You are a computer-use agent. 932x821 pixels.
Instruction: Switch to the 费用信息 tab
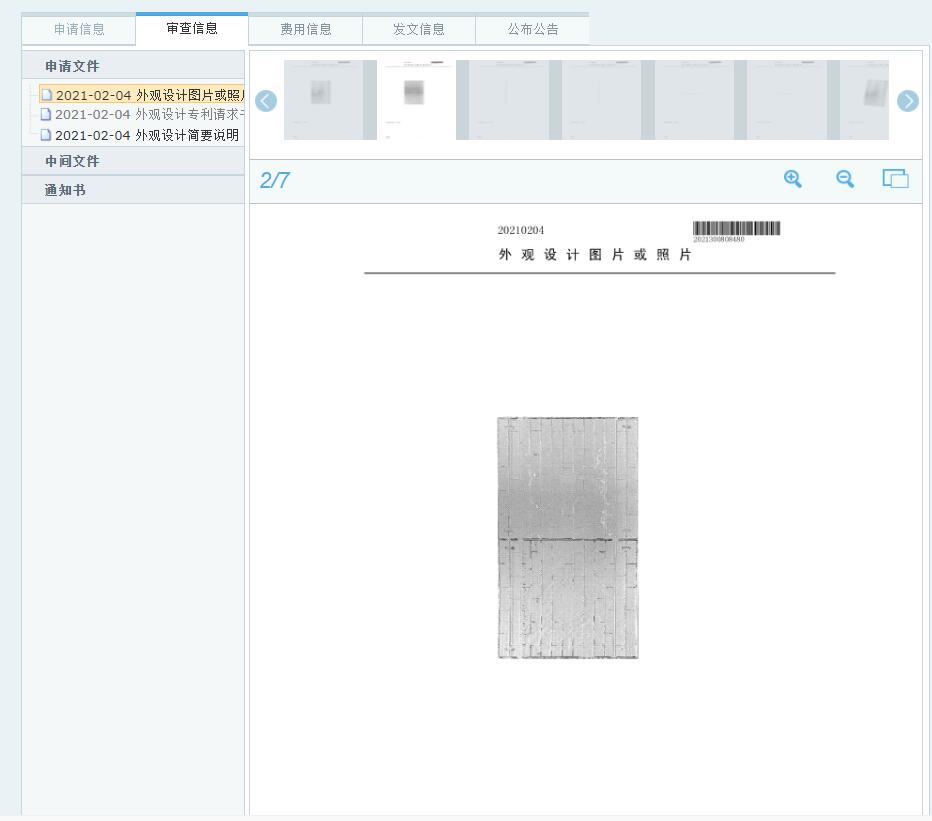(306, 29)
